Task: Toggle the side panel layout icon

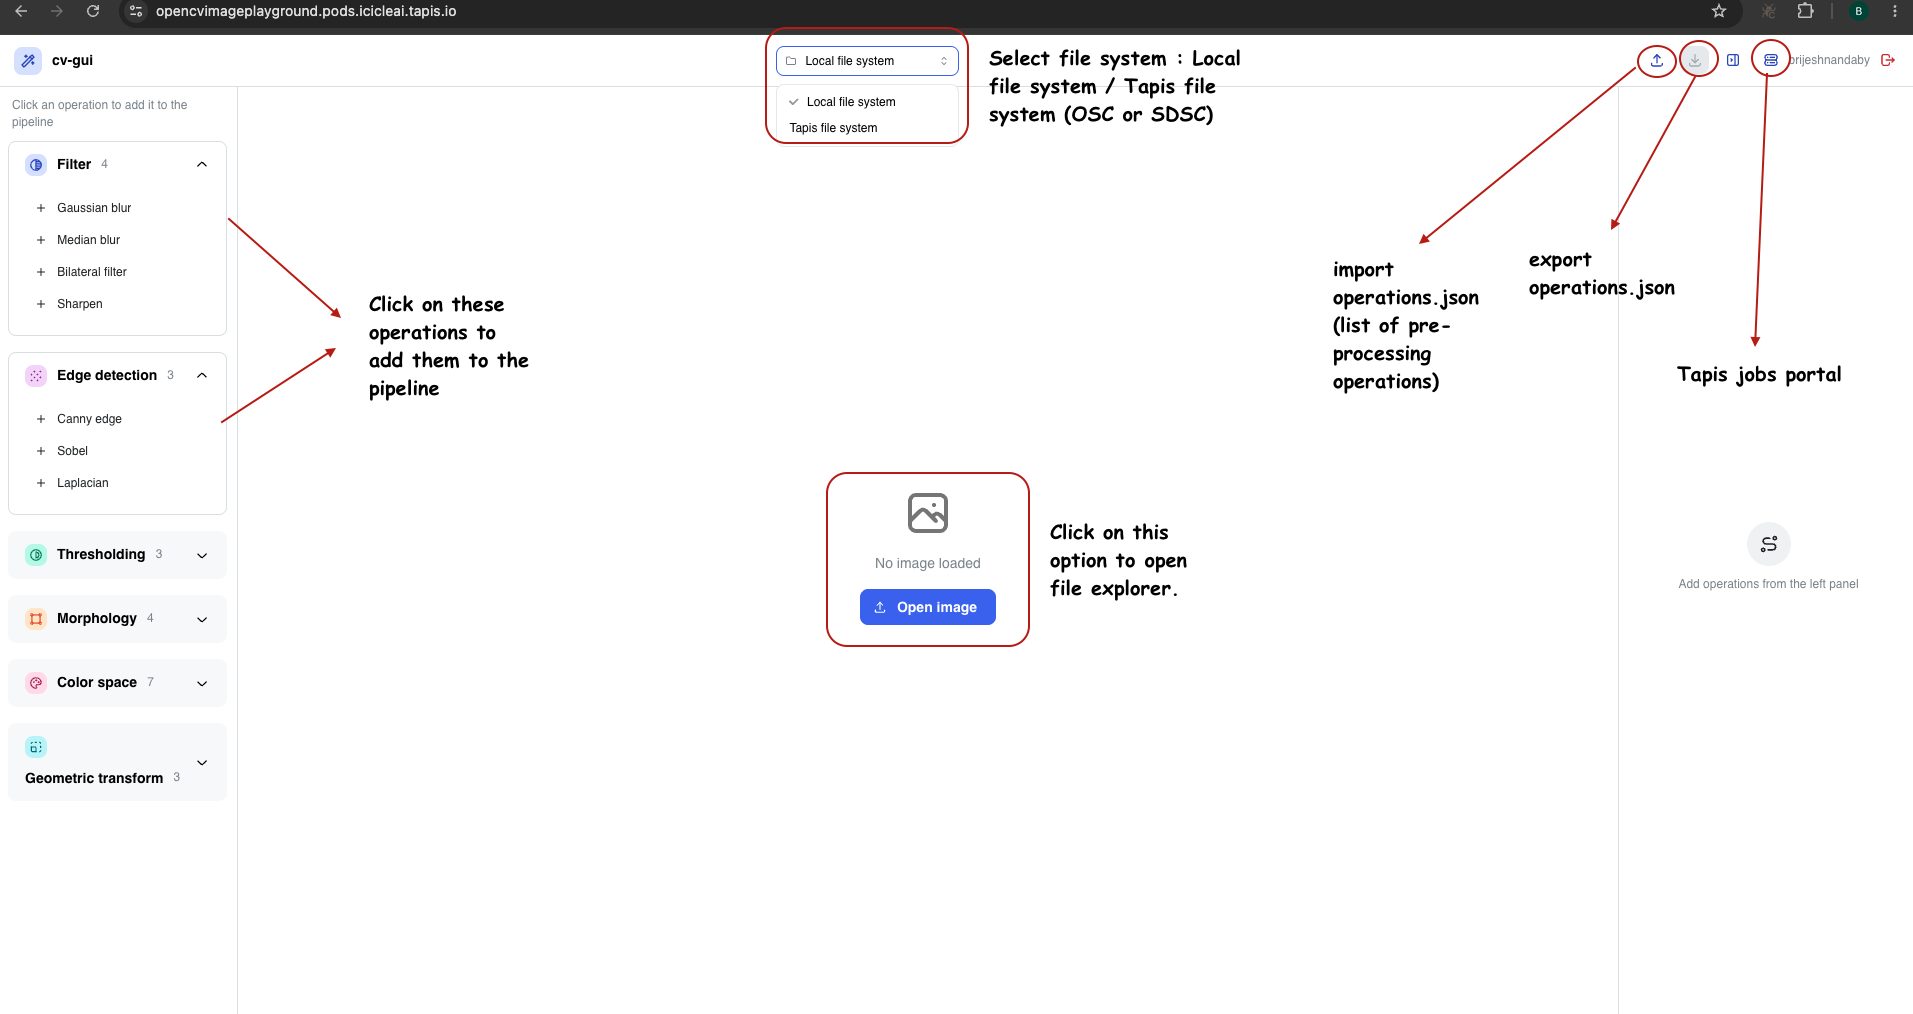Action: (1733, 60)
